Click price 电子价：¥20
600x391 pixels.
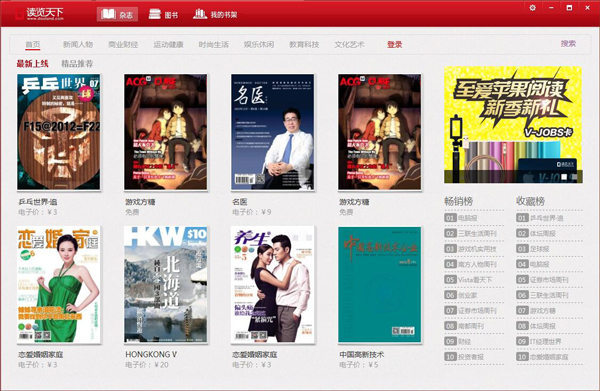(x=147, y=365)
